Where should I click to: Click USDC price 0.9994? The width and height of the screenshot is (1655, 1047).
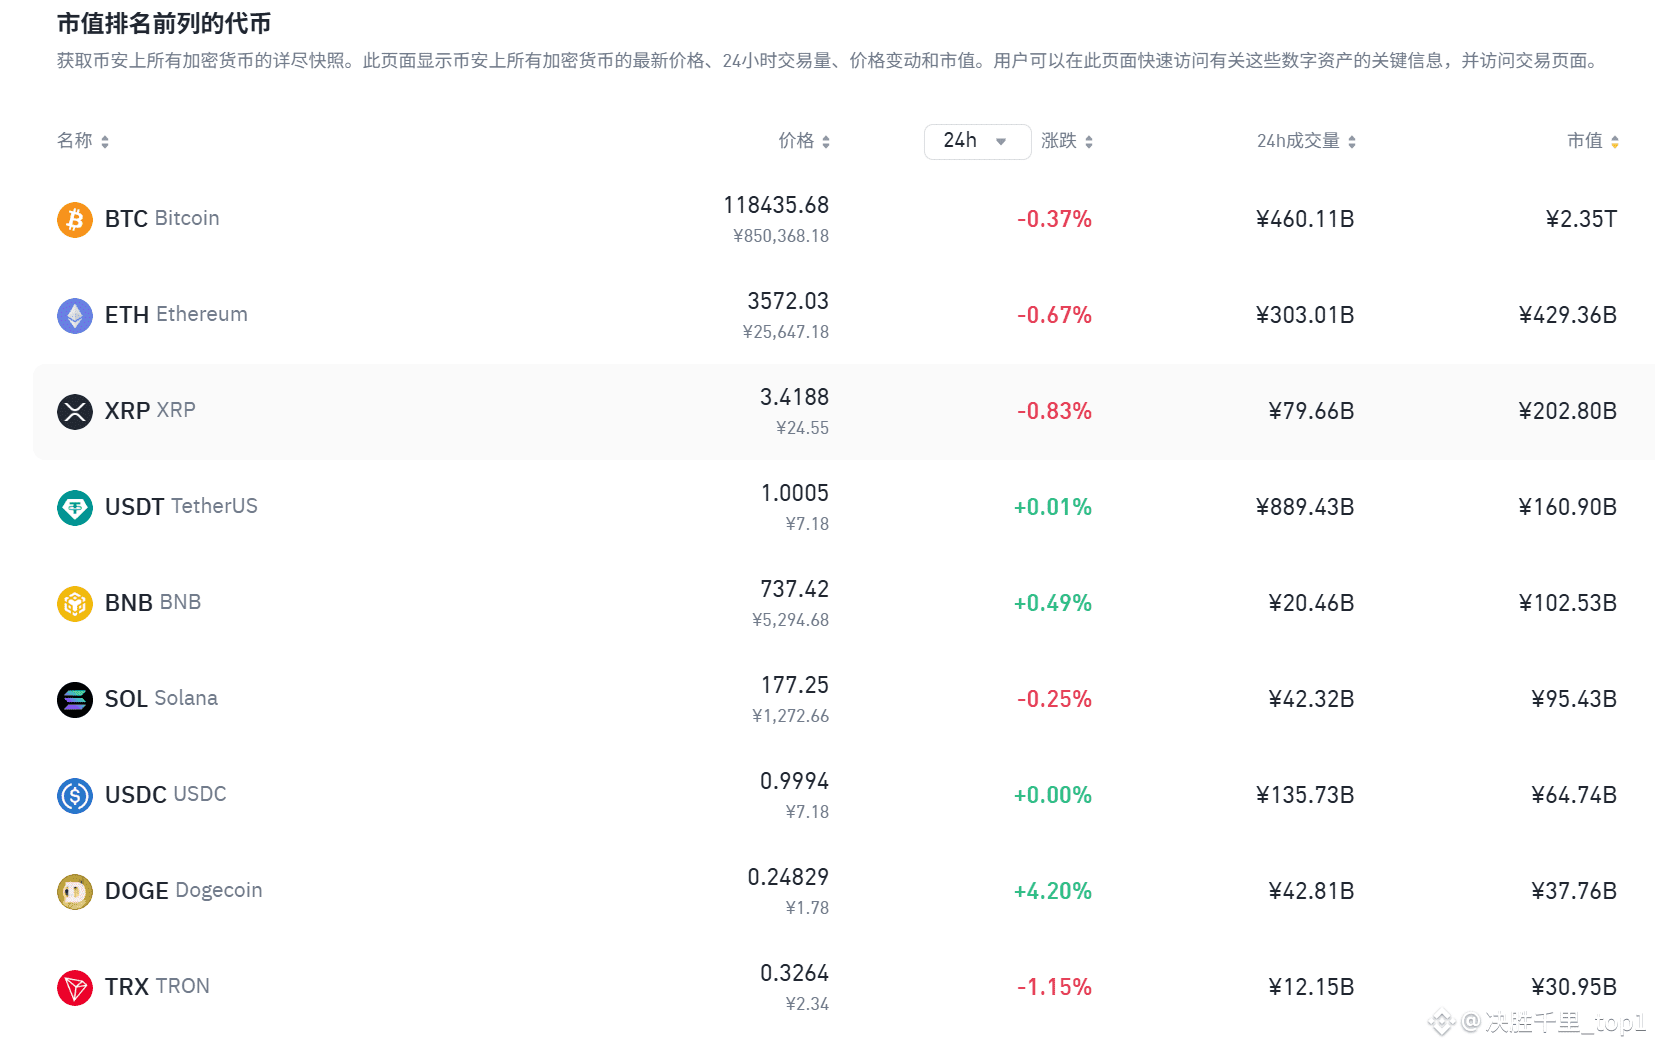point(794,781)
